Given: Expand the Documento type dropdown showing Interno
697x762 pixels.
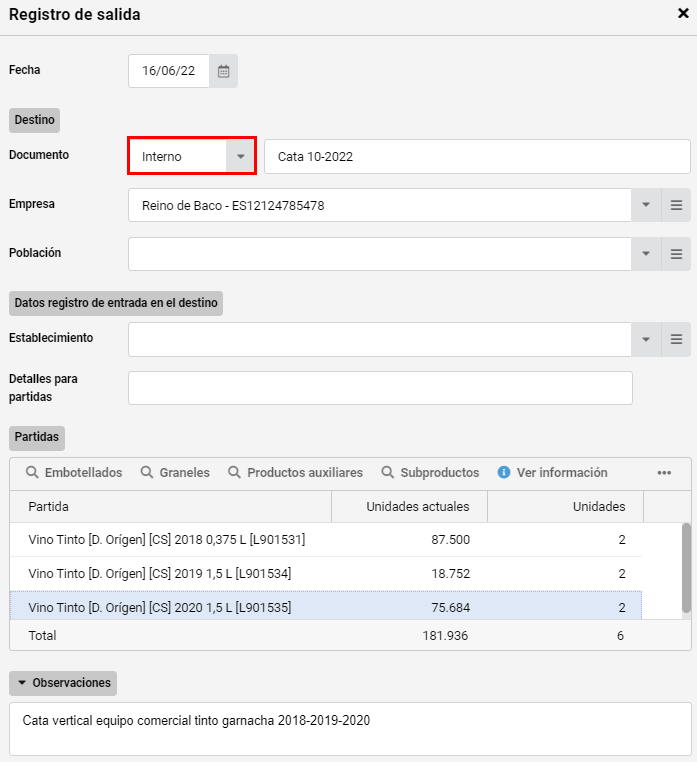Looking at the screenshot, I should pyautogui.click(x=241, y=156).
